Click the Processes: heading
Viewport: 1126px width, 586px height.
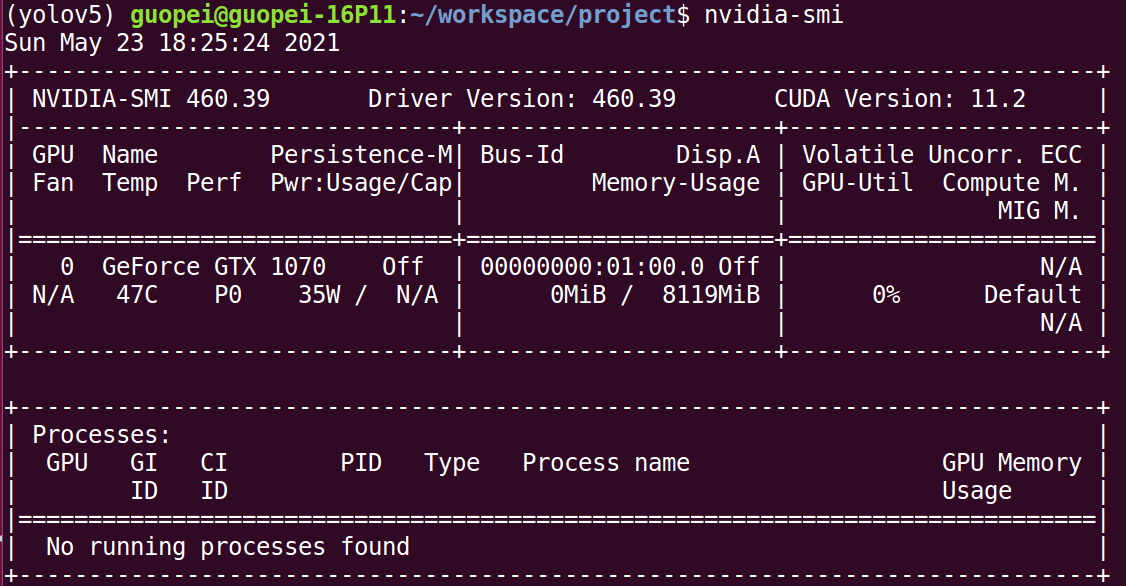coord(102,434)
